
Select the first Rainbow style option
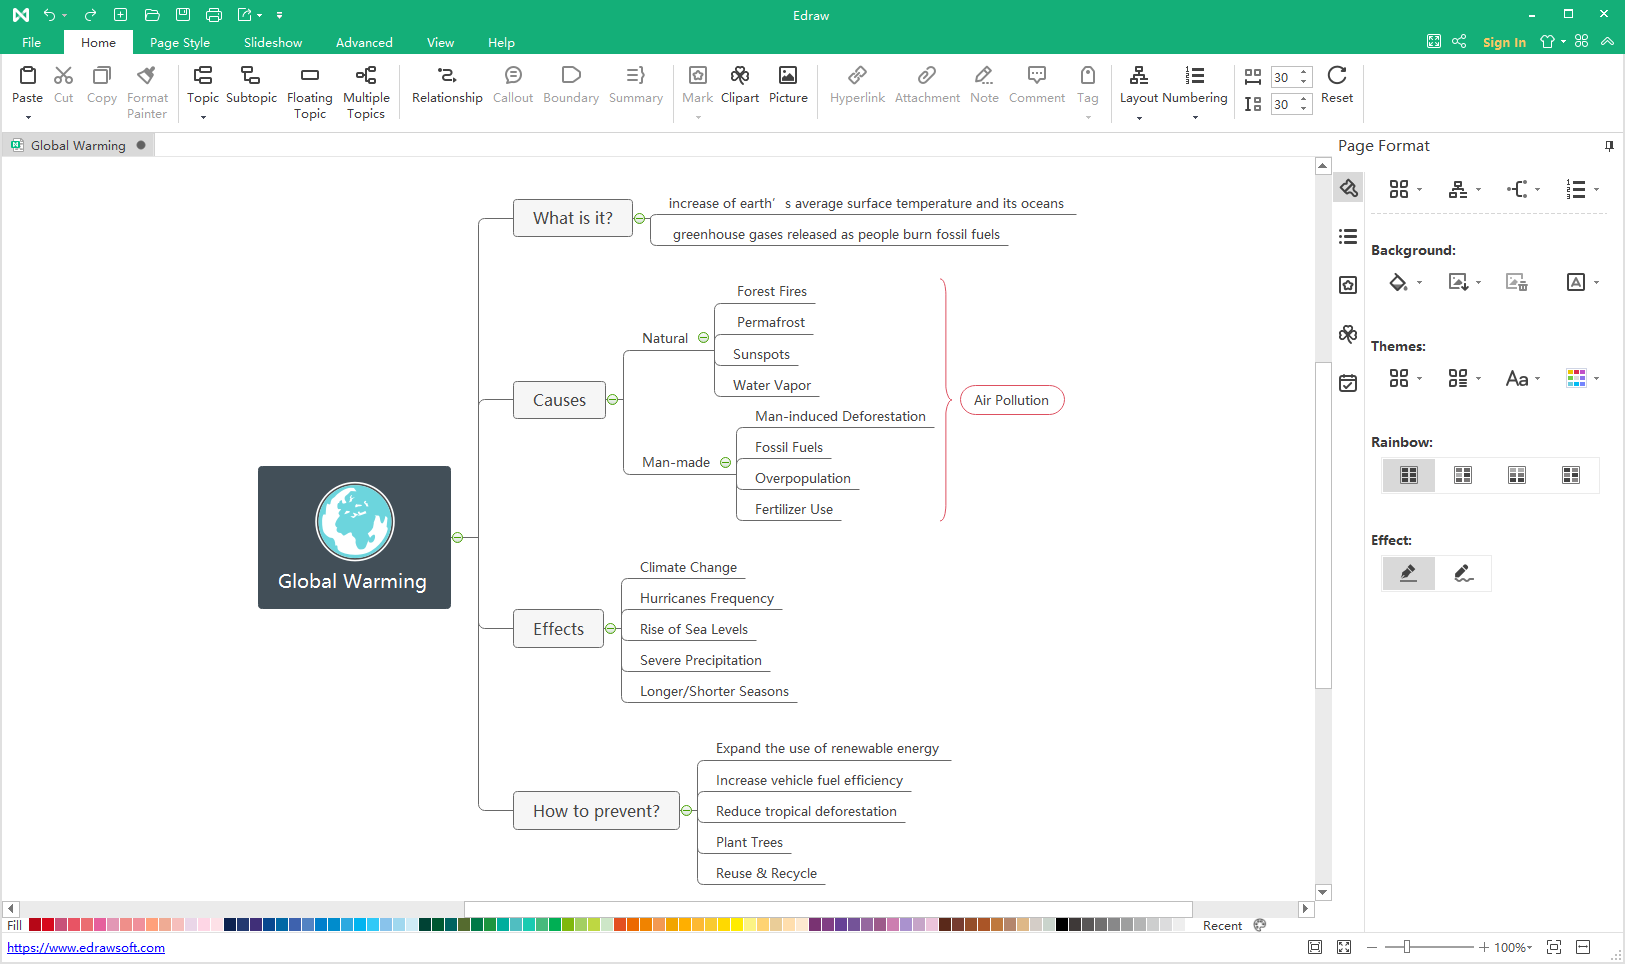pyautogui.click(x=1409, y=475)
